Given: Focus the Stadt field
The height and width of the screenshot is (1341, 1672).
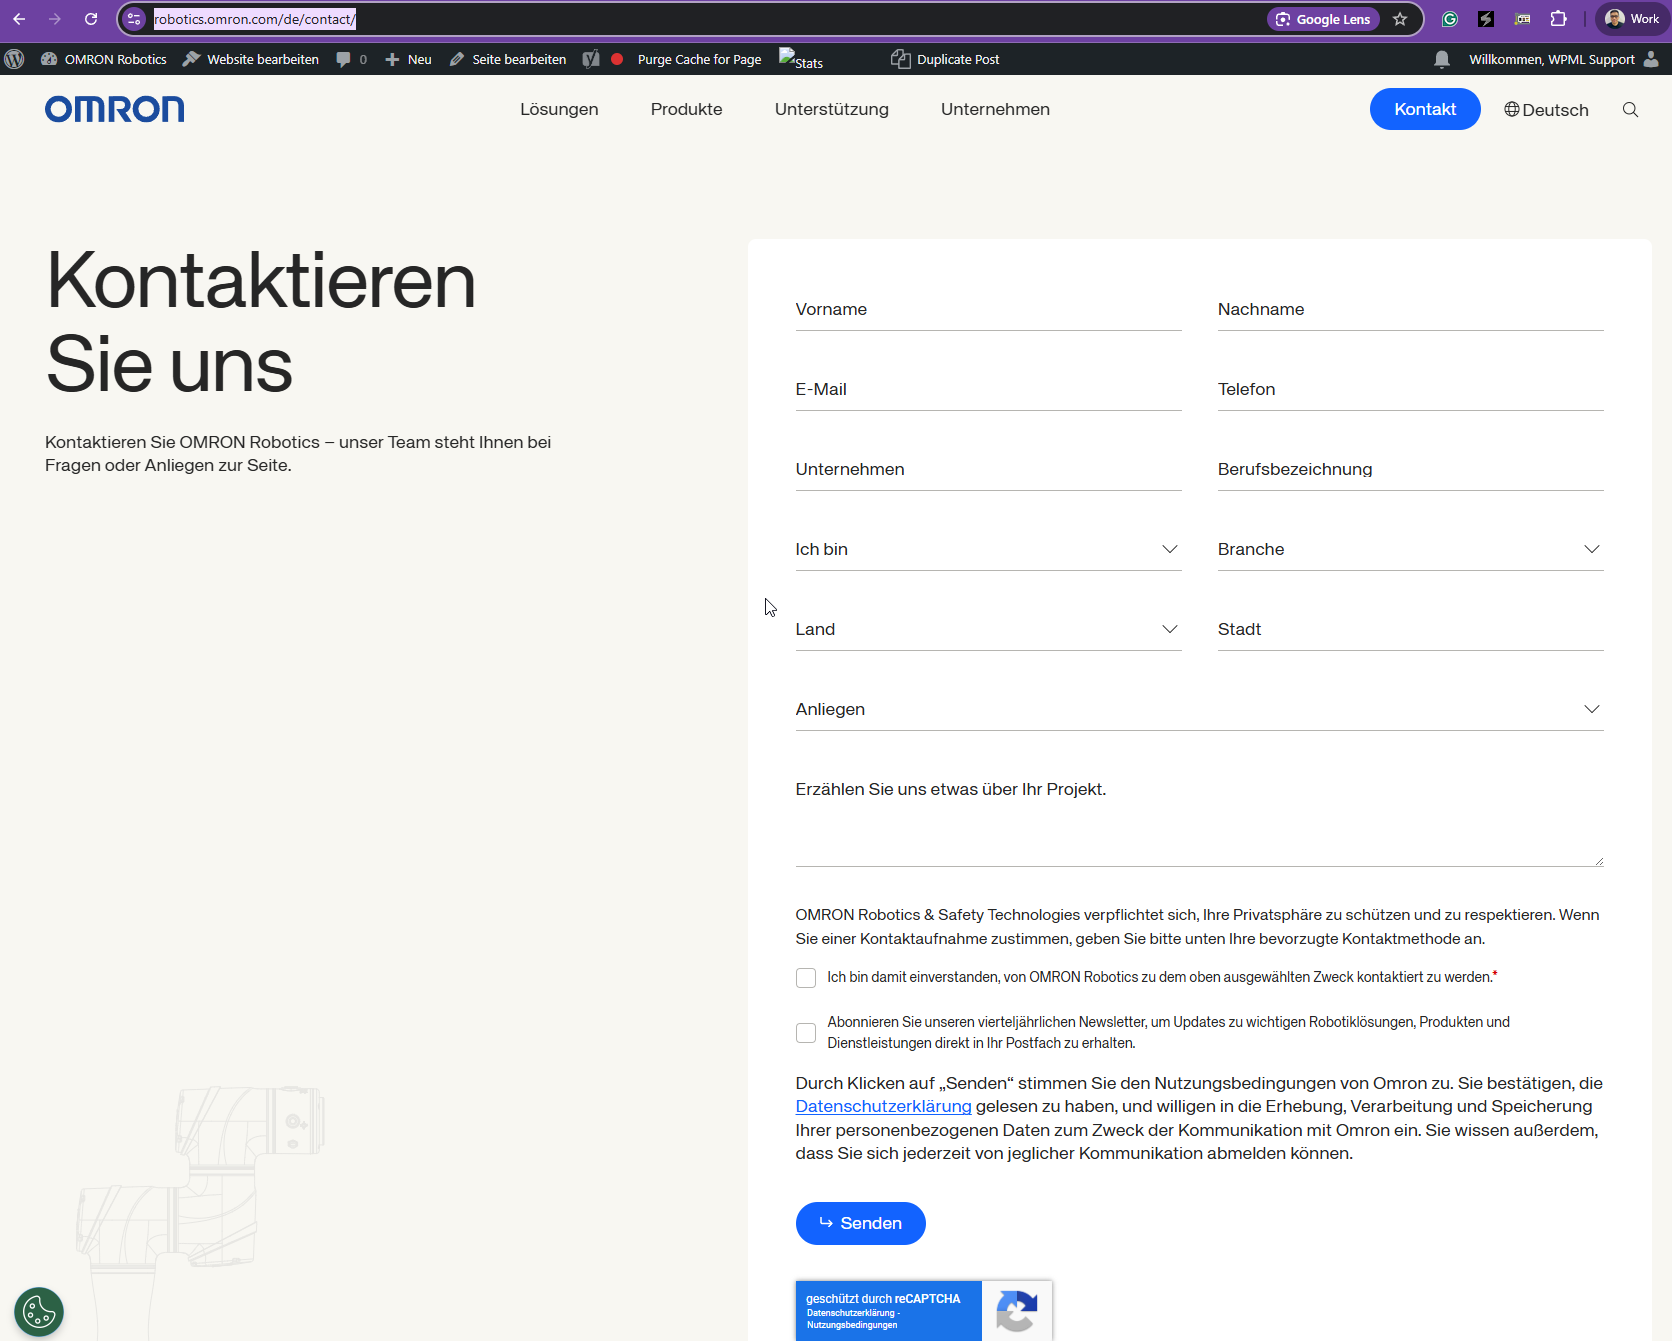Looking at the screenshot, I should [1410, 630].
